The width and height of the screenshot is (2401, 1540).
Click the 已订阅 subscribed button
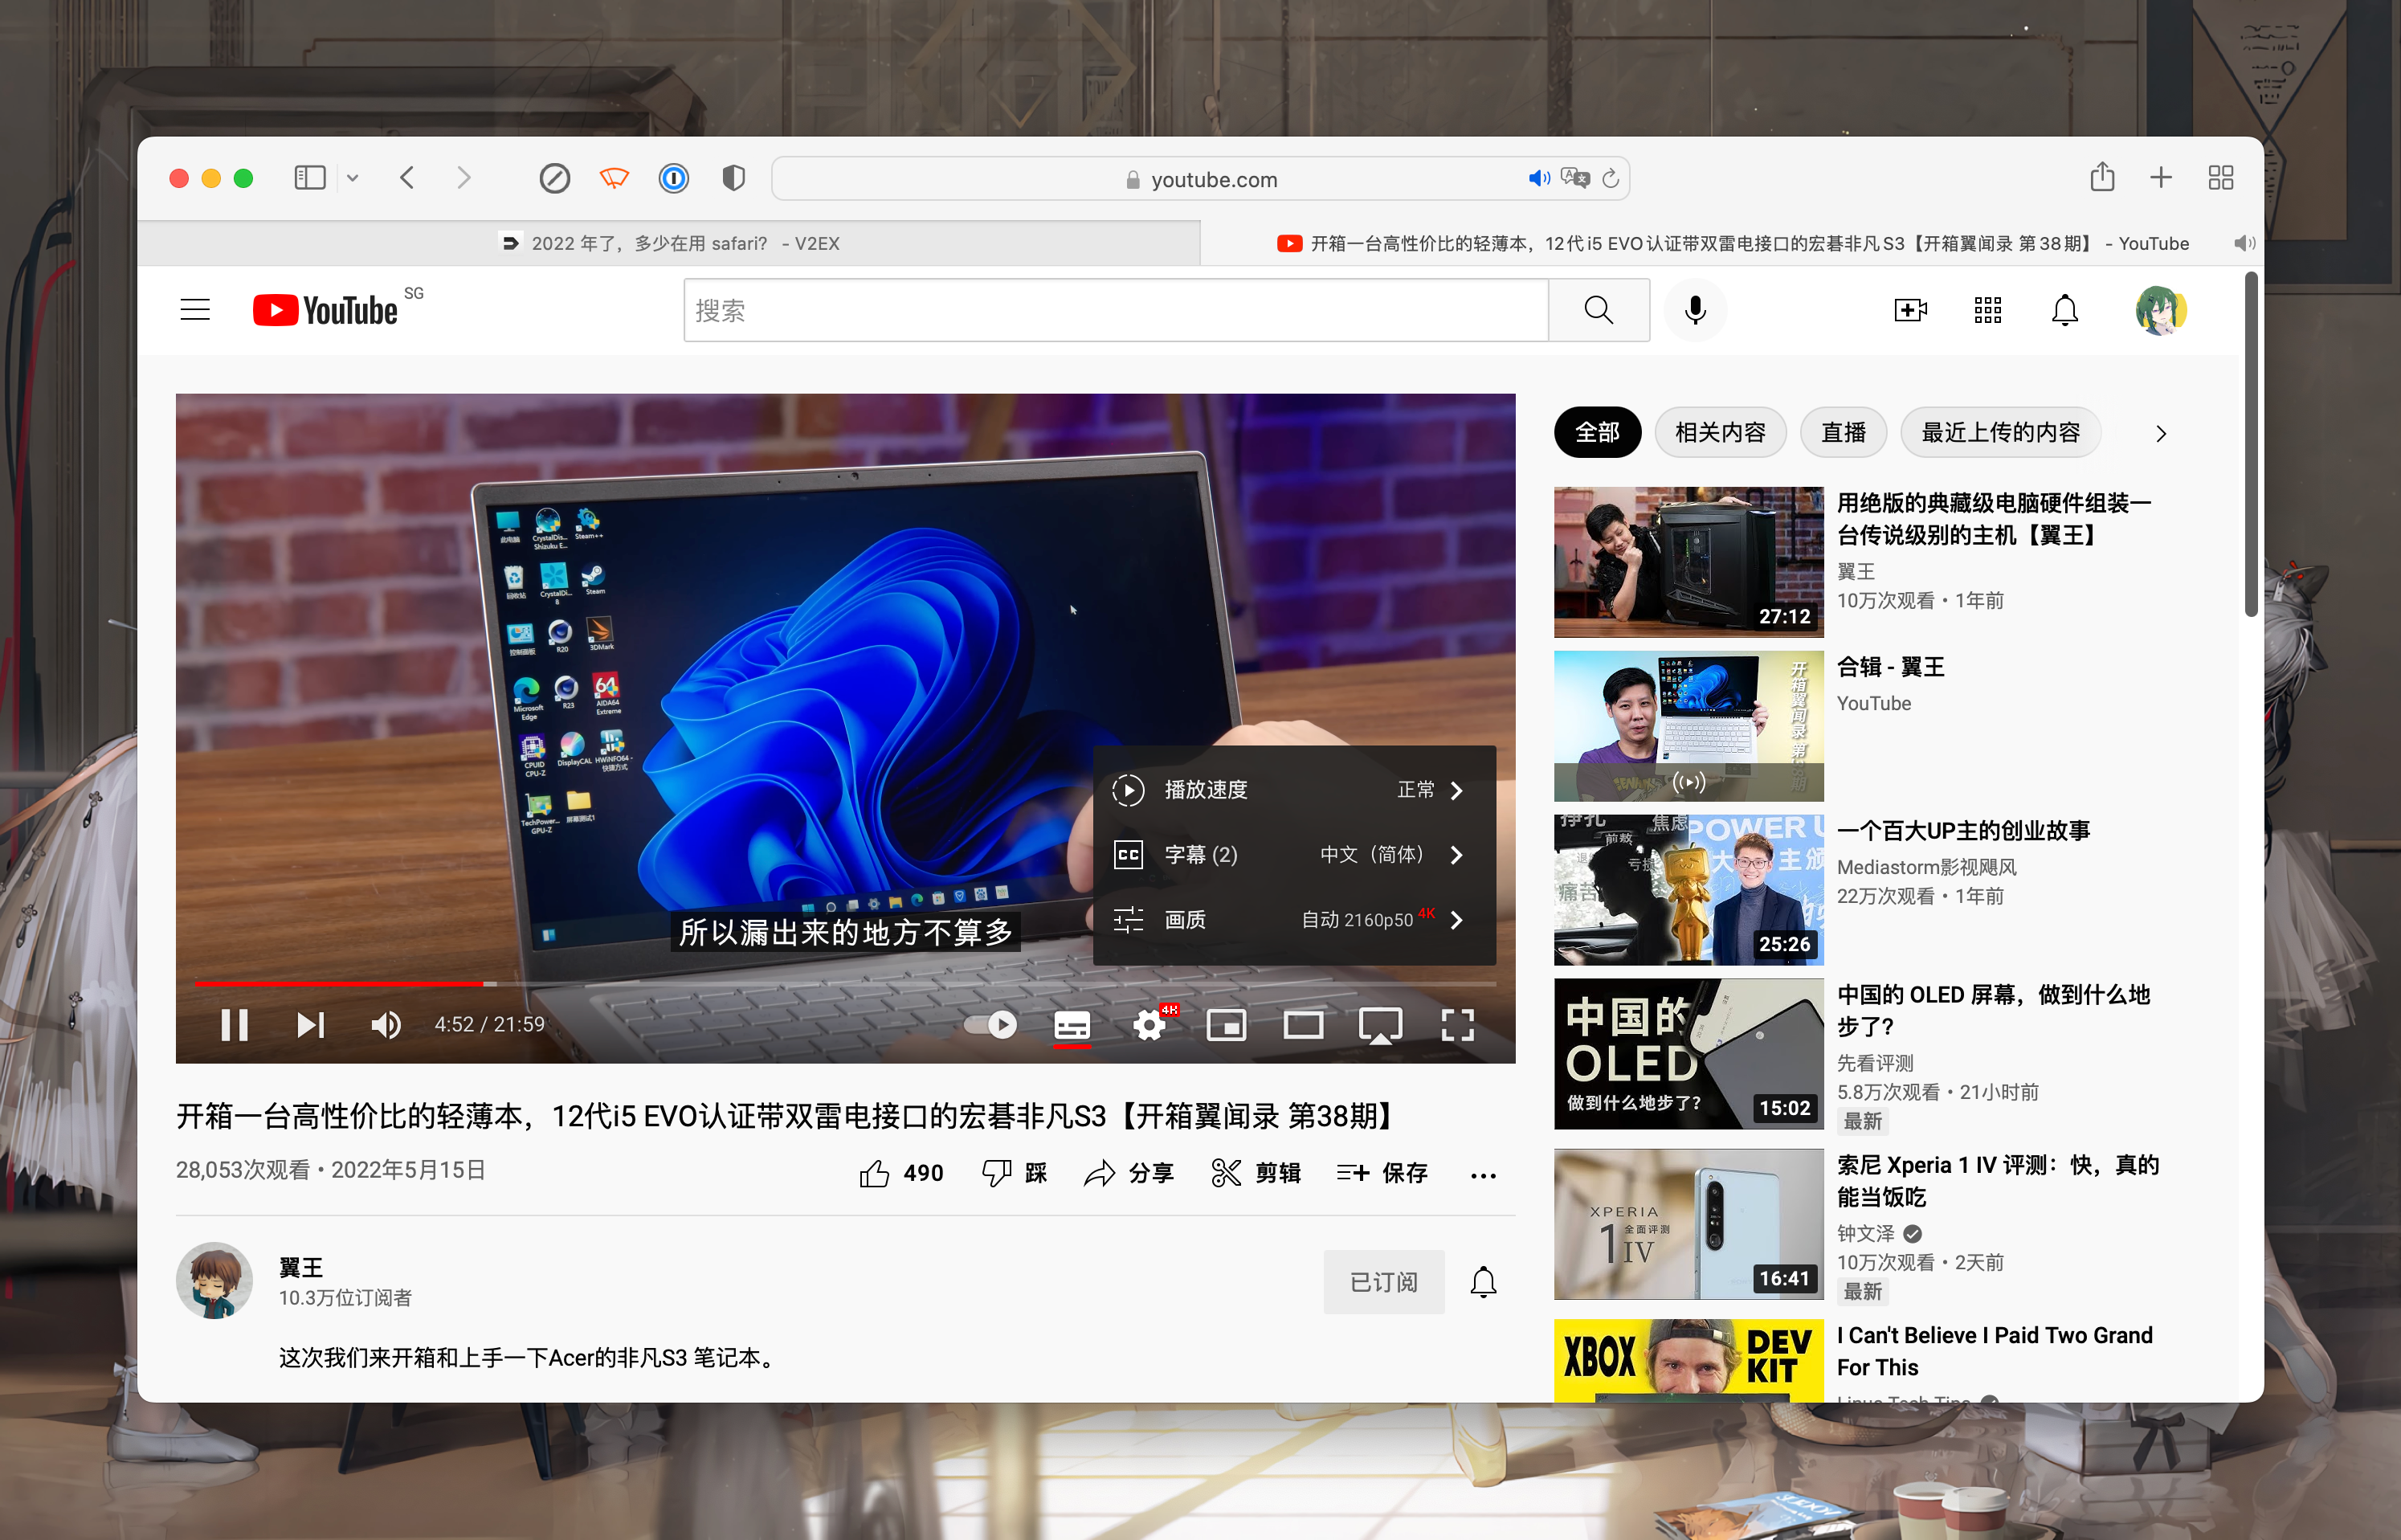pos(1383,1282)
